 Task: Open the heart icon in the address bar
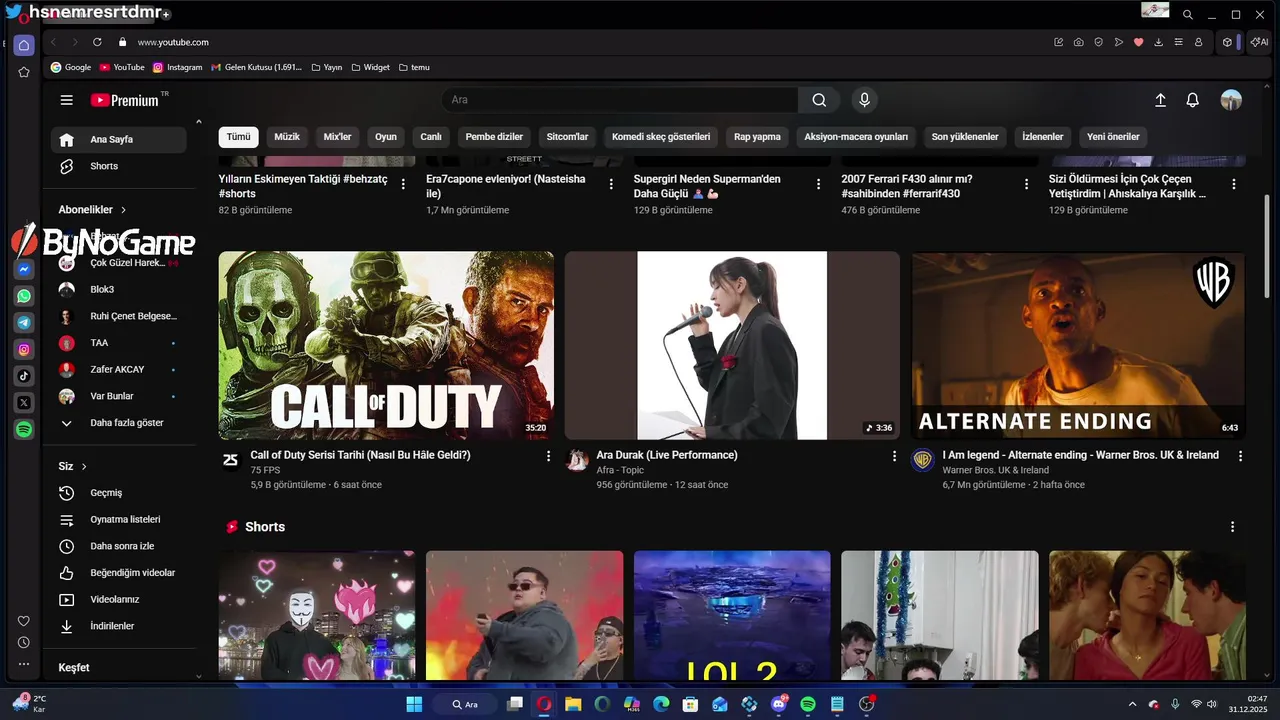1138,42
